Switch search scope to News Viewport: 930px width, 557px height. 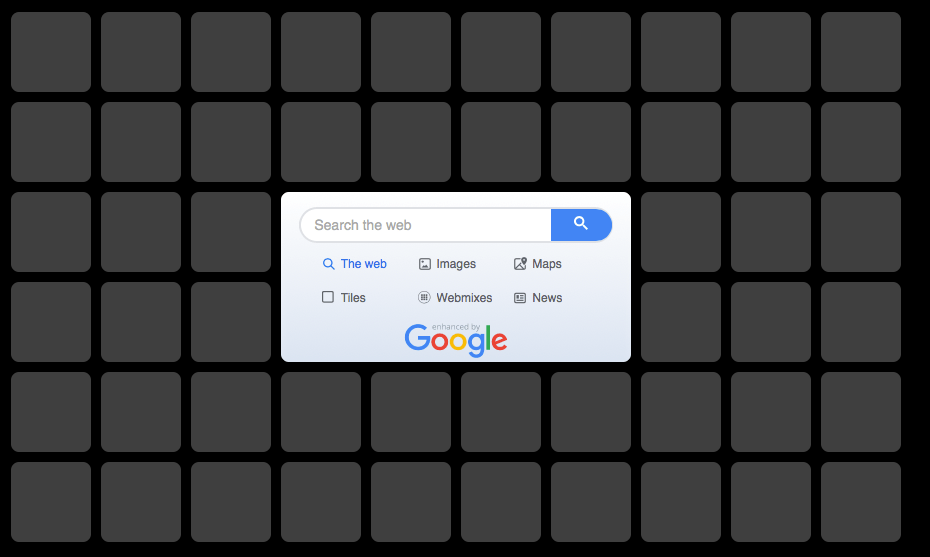pos(547,298)
